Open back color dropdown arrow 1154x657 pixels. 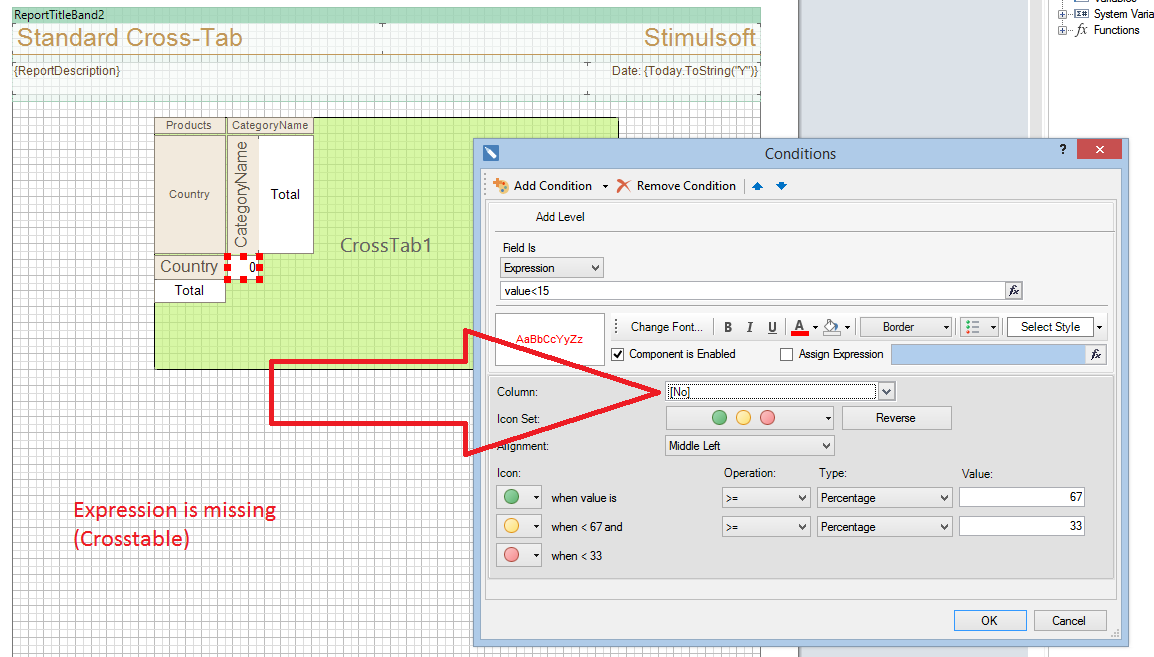pos(847,327)
